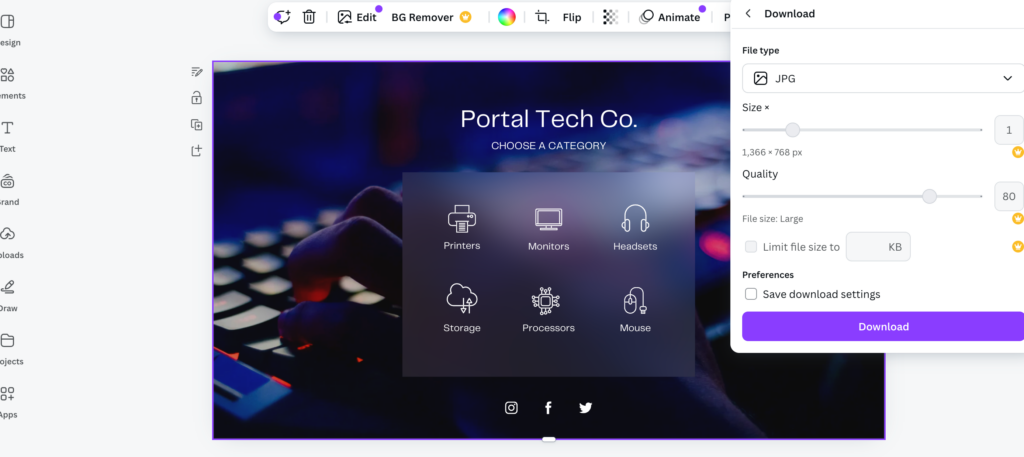Open the notes icon beside canvas

point(197,72)
